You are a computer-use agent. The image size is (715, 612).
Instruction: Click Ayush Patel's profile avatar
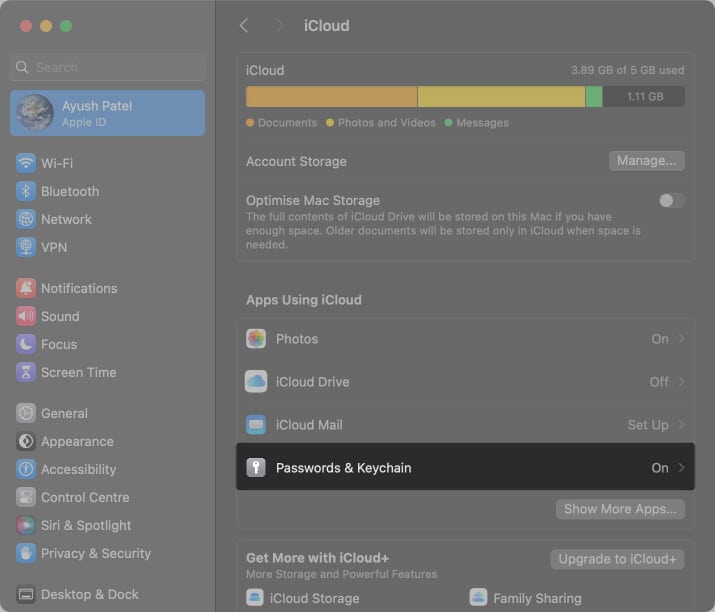tap(35, 113)
